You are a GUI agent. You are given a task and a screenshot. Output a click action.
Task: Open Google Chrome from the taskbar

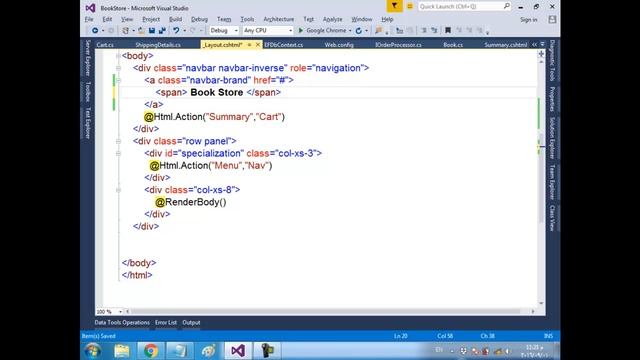tap(151, 351)
